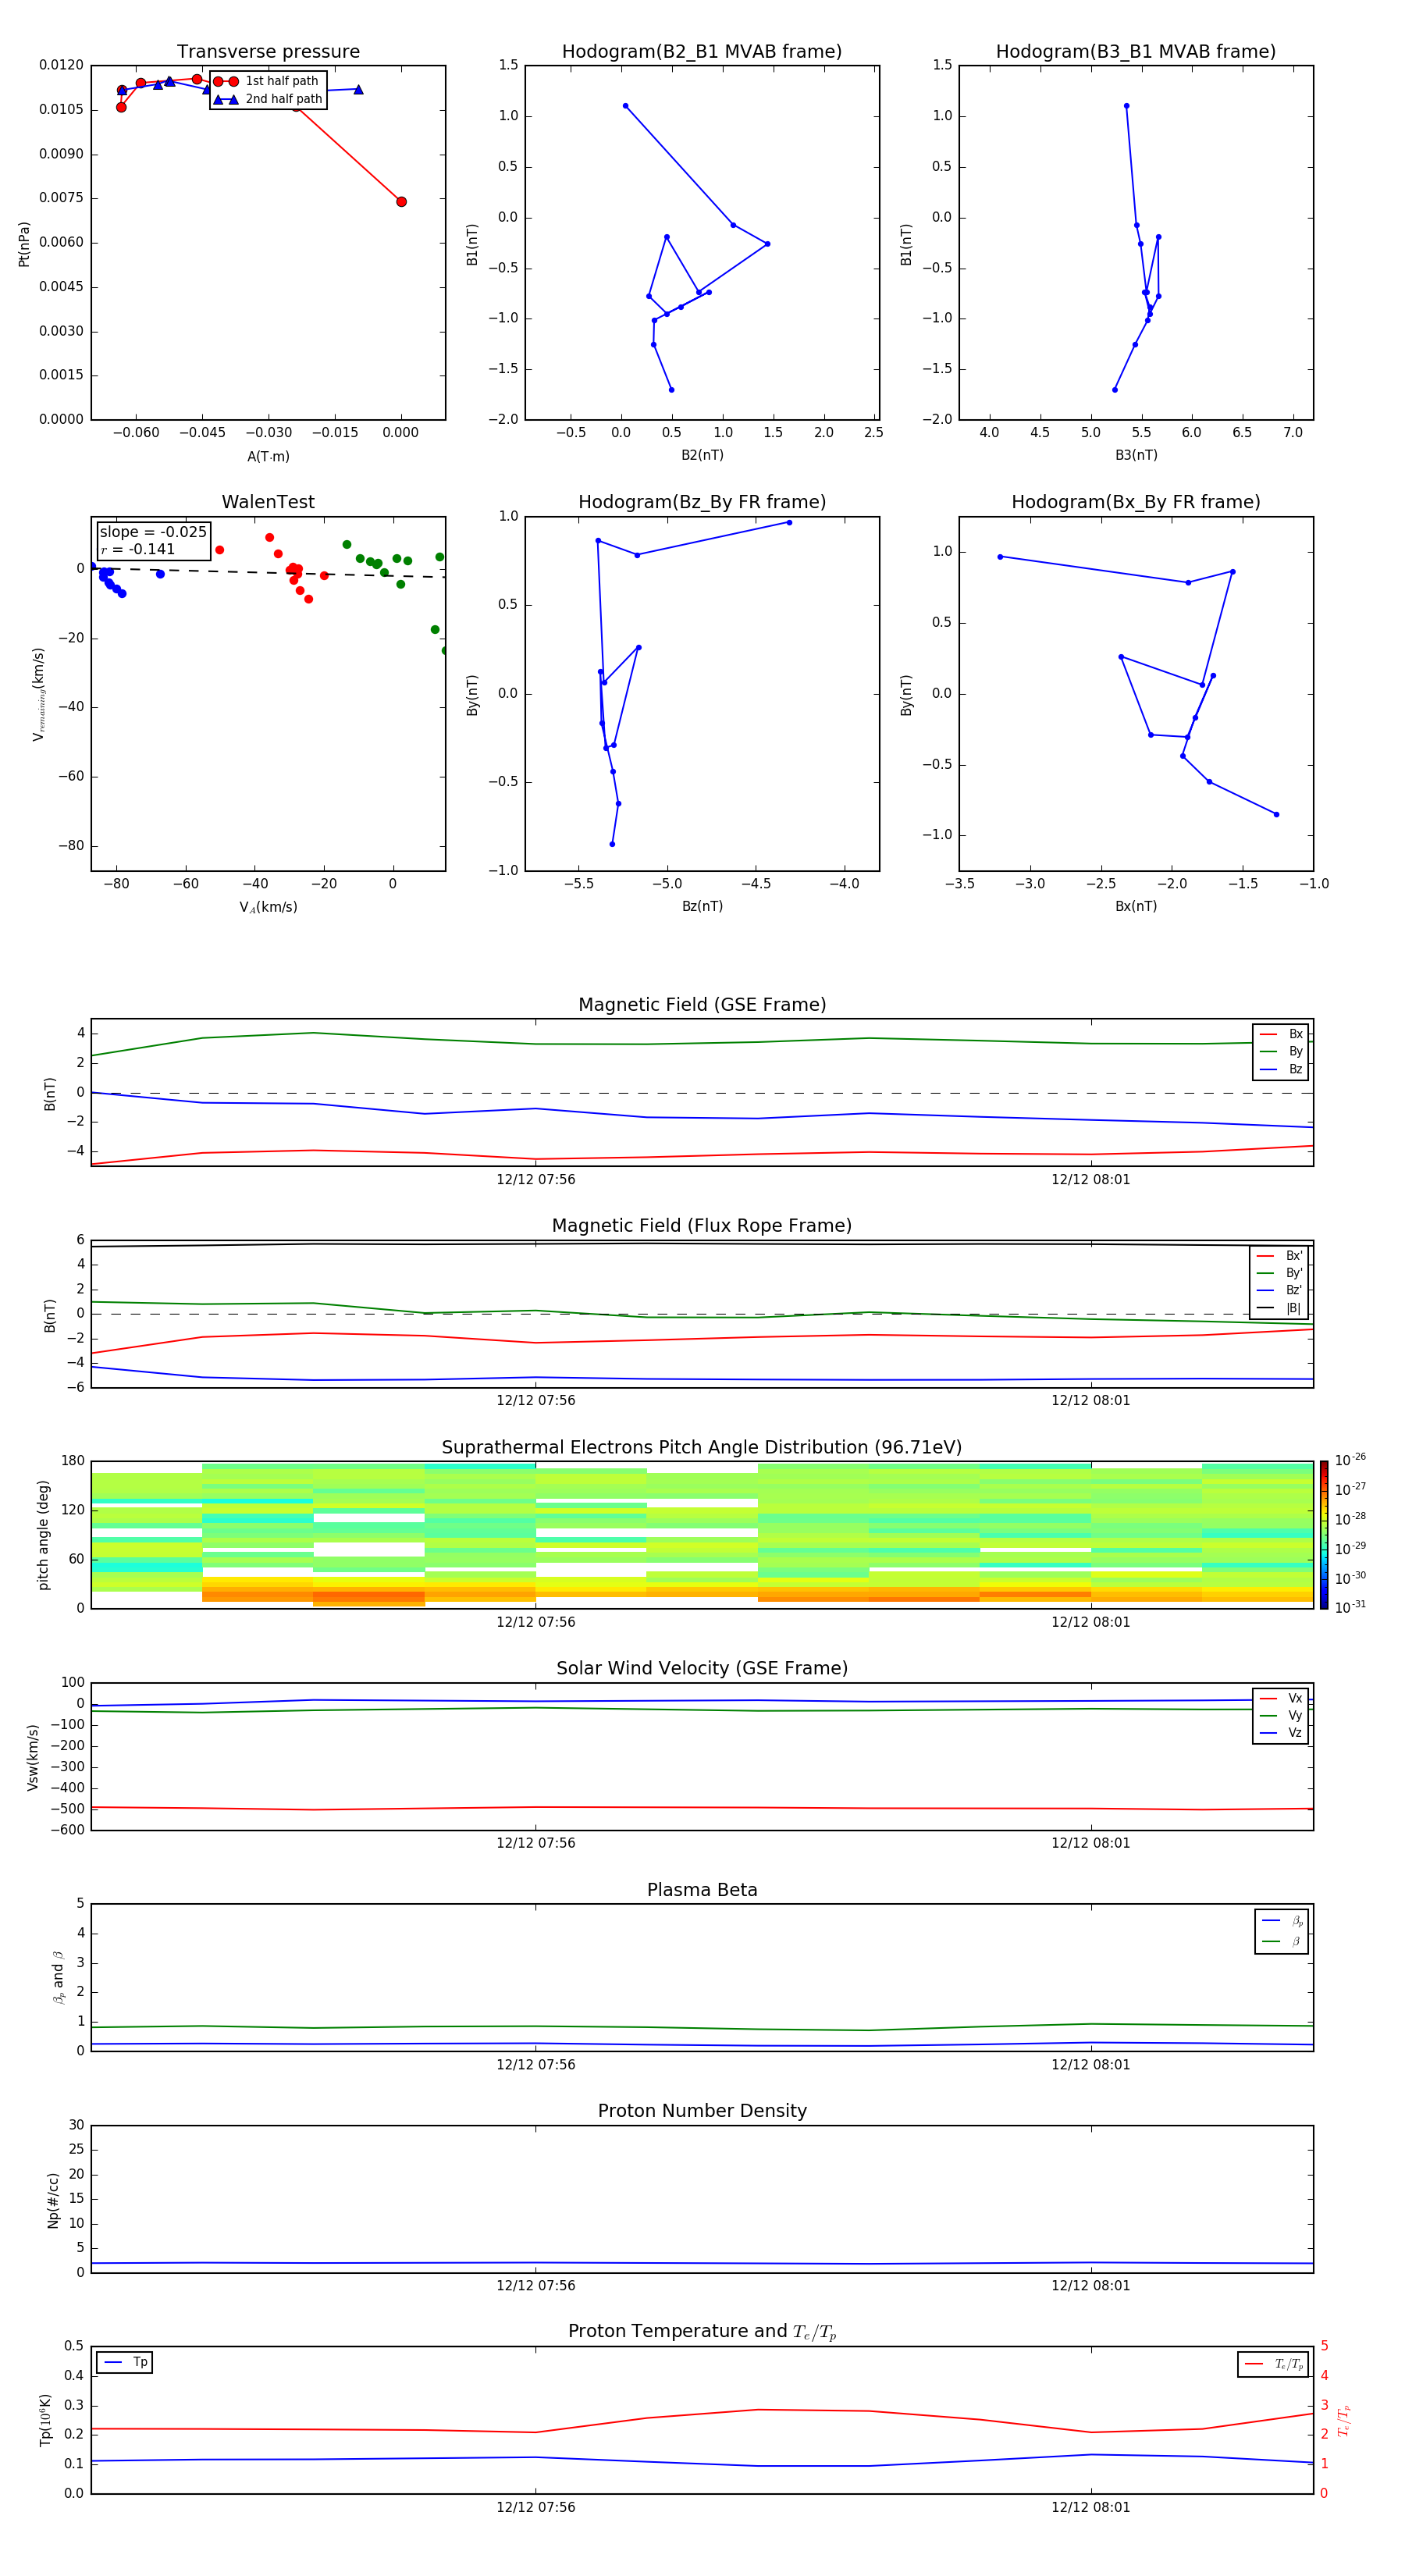Viewport: 1405px width, 2576px height.
Task: Click the 'r = -0.141' annotation
Action: coord(138,549)
